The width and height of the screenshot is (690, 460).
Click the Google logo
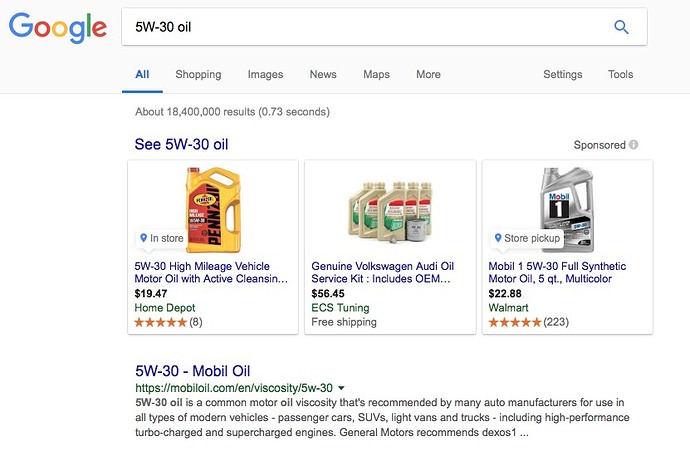pyautogui.click(x=57, y=27)
